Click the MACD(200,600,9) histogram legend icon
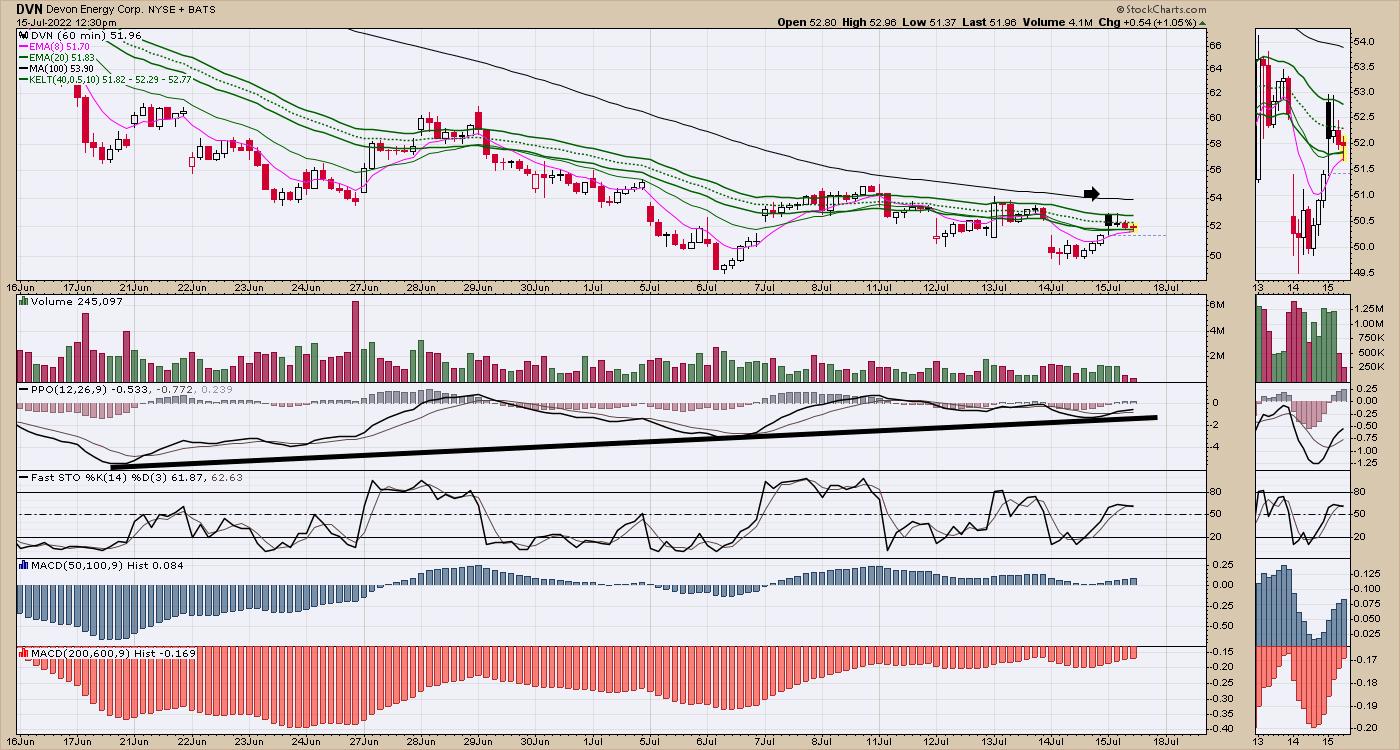Screen dimensions: 1400x750 (x=23, y=653)
